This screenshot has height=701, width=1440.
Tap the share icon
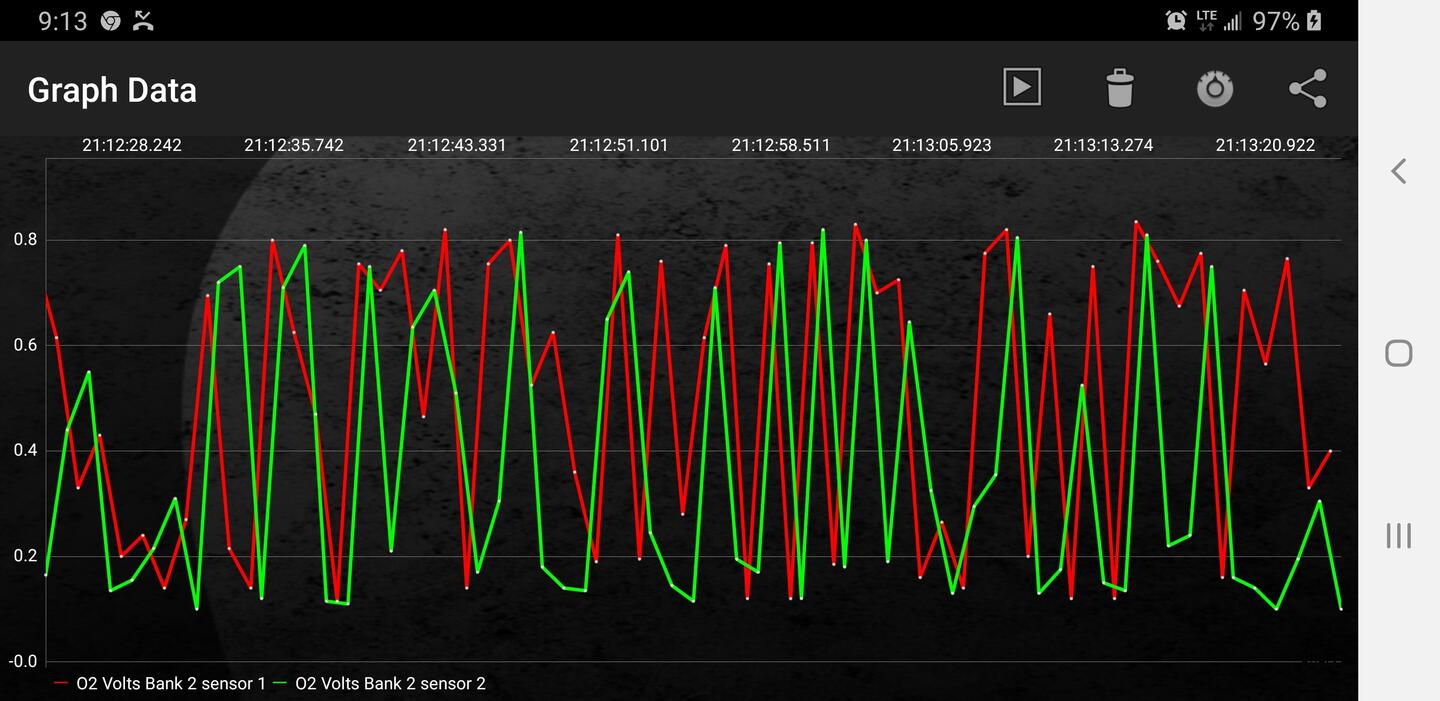[1307, 88]
